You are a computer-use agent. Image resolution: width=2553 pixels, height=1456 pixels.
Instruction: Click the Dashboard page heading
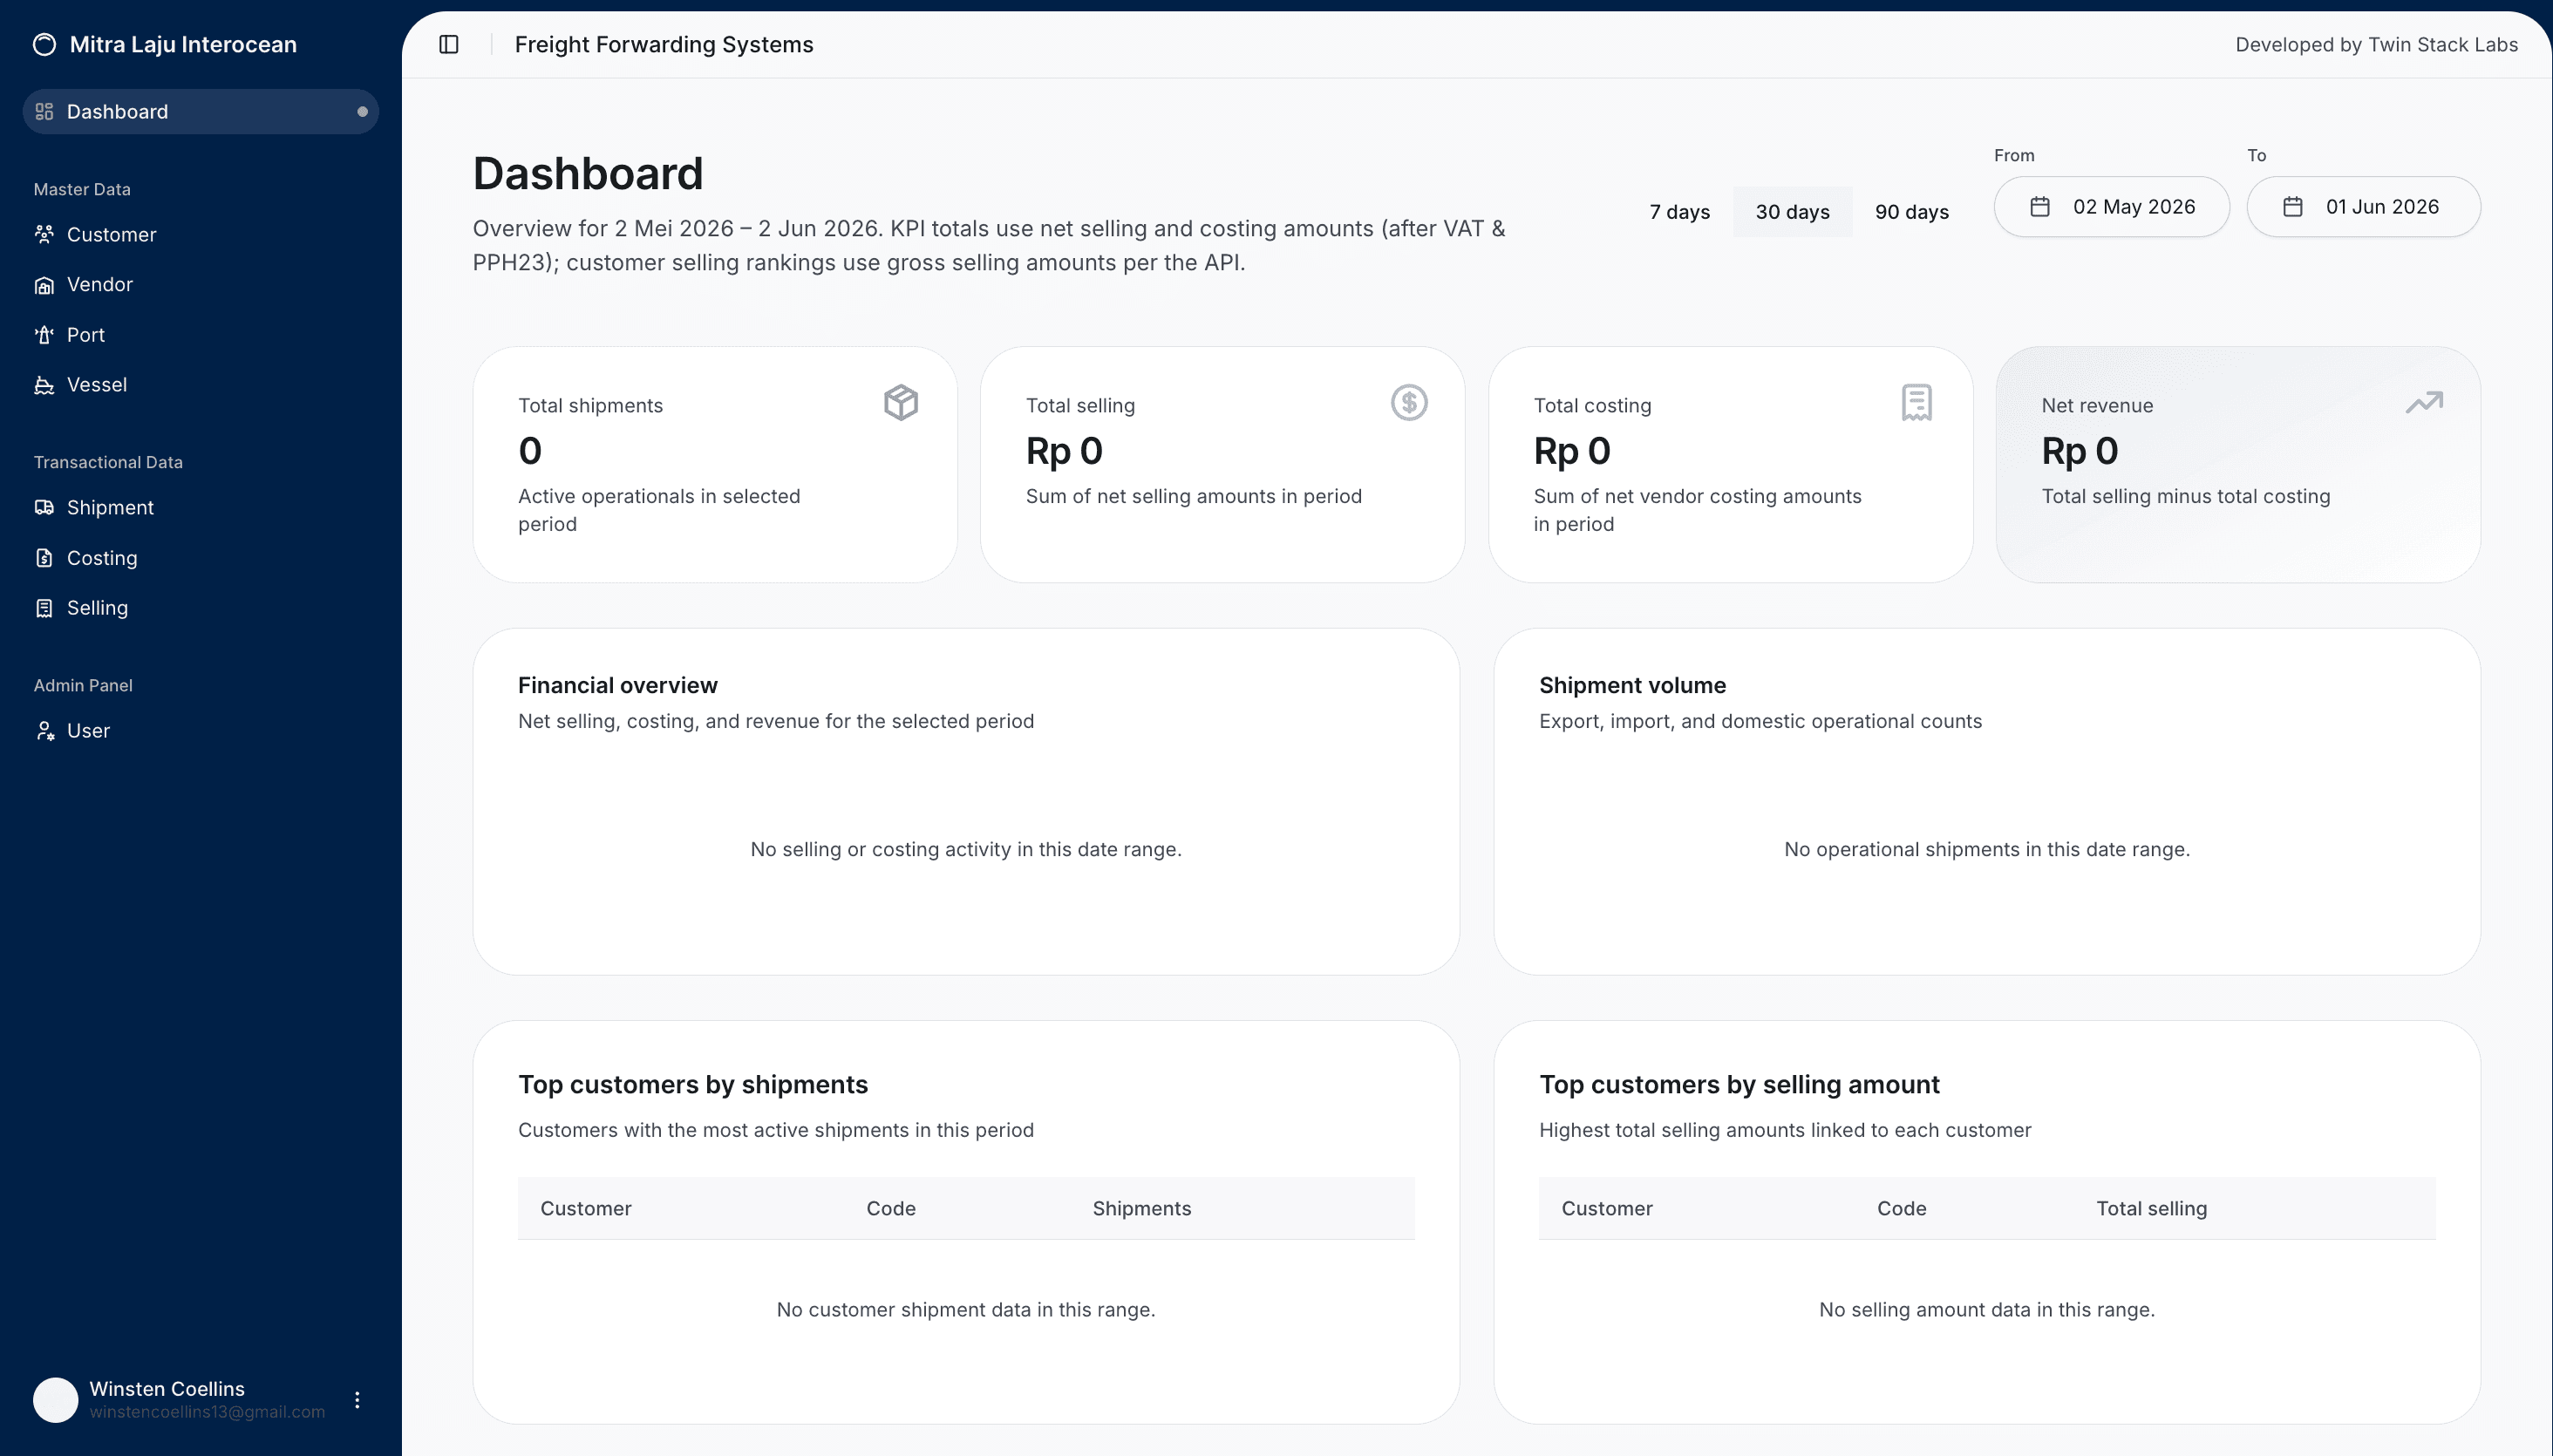click(588, 174)
